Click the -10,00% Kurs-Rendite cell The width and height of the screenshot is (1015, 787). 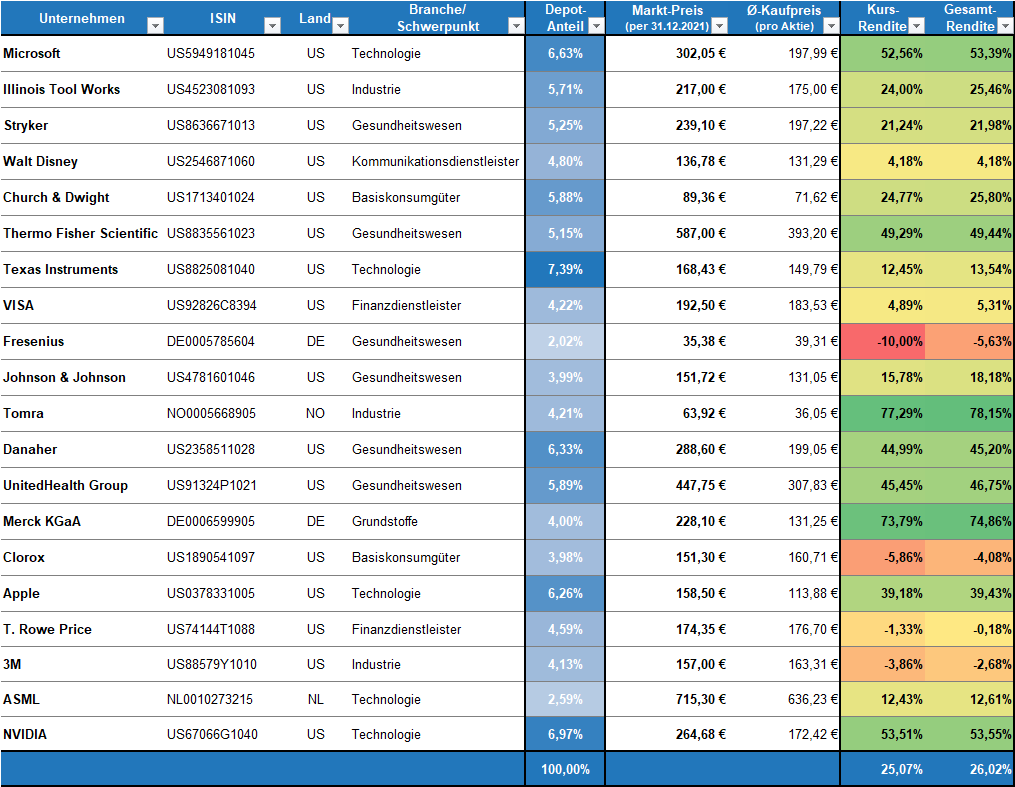883,342
